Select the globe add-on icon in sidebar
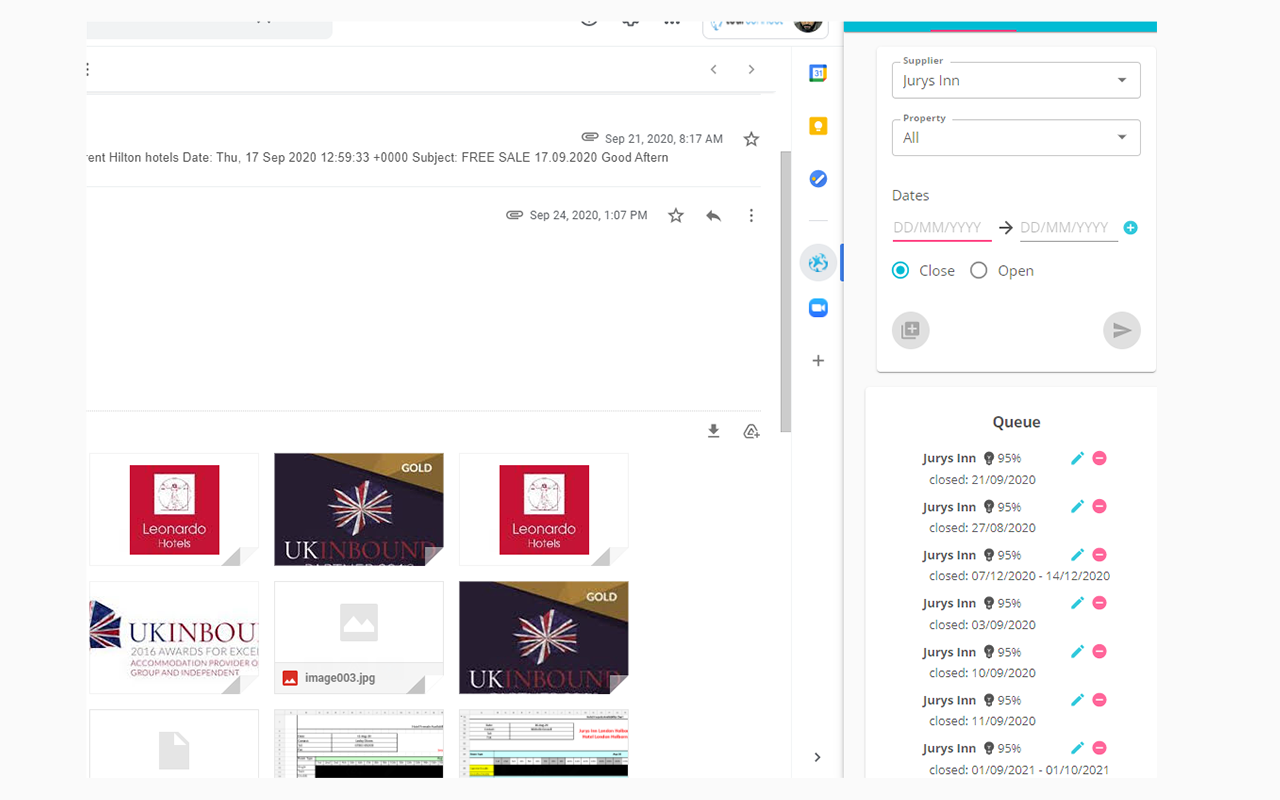 pyautogui.click(x=818, y=262)
